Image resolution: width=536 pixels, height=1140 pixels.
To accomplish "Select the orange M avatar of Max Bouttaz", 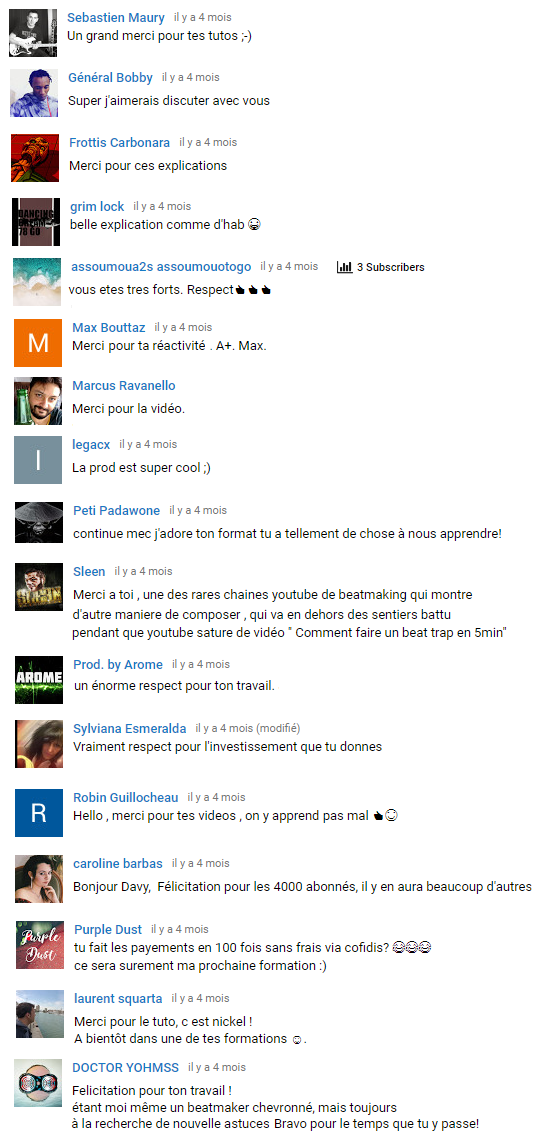I will (38, 342).
